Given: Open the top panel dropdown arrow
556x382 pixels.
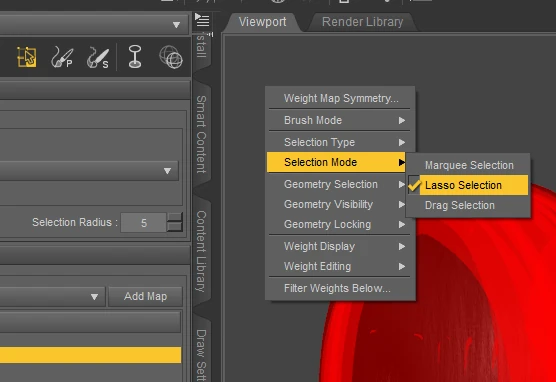Looking at the screenshot, I should (x=176, y=25).
